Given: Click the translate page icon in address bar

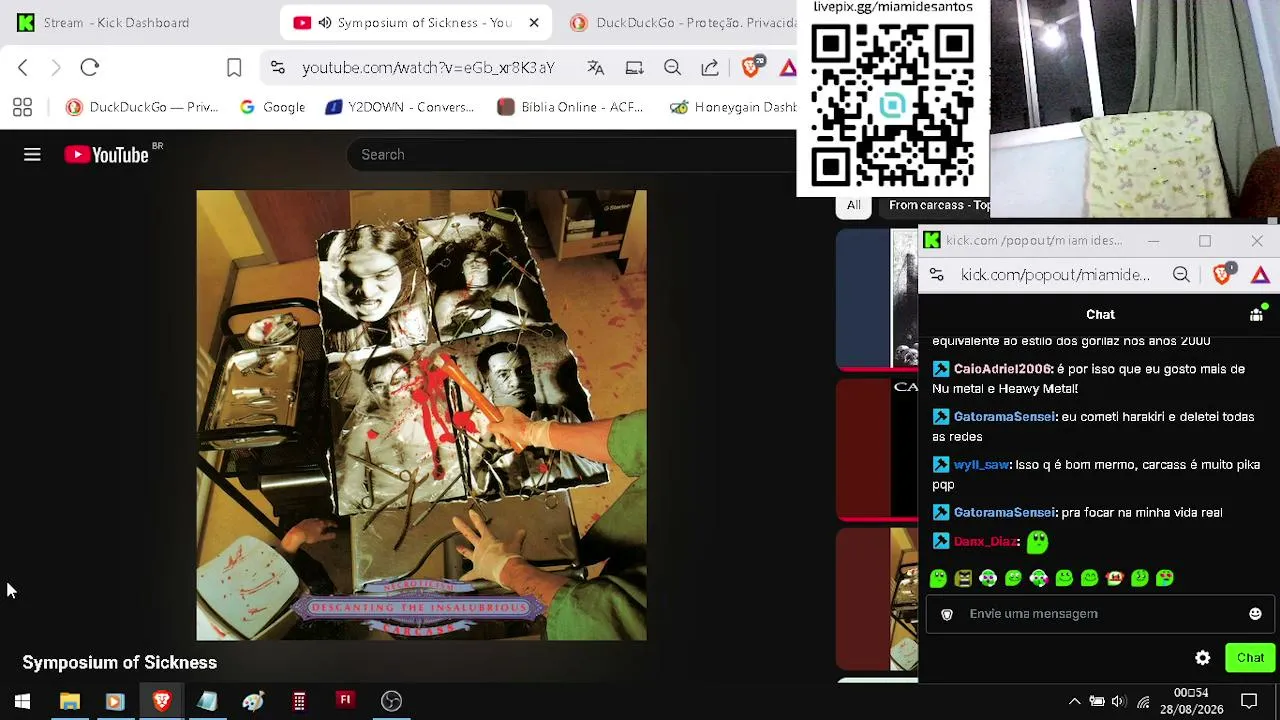Looking at the screenshot, I should click(596, 68).
